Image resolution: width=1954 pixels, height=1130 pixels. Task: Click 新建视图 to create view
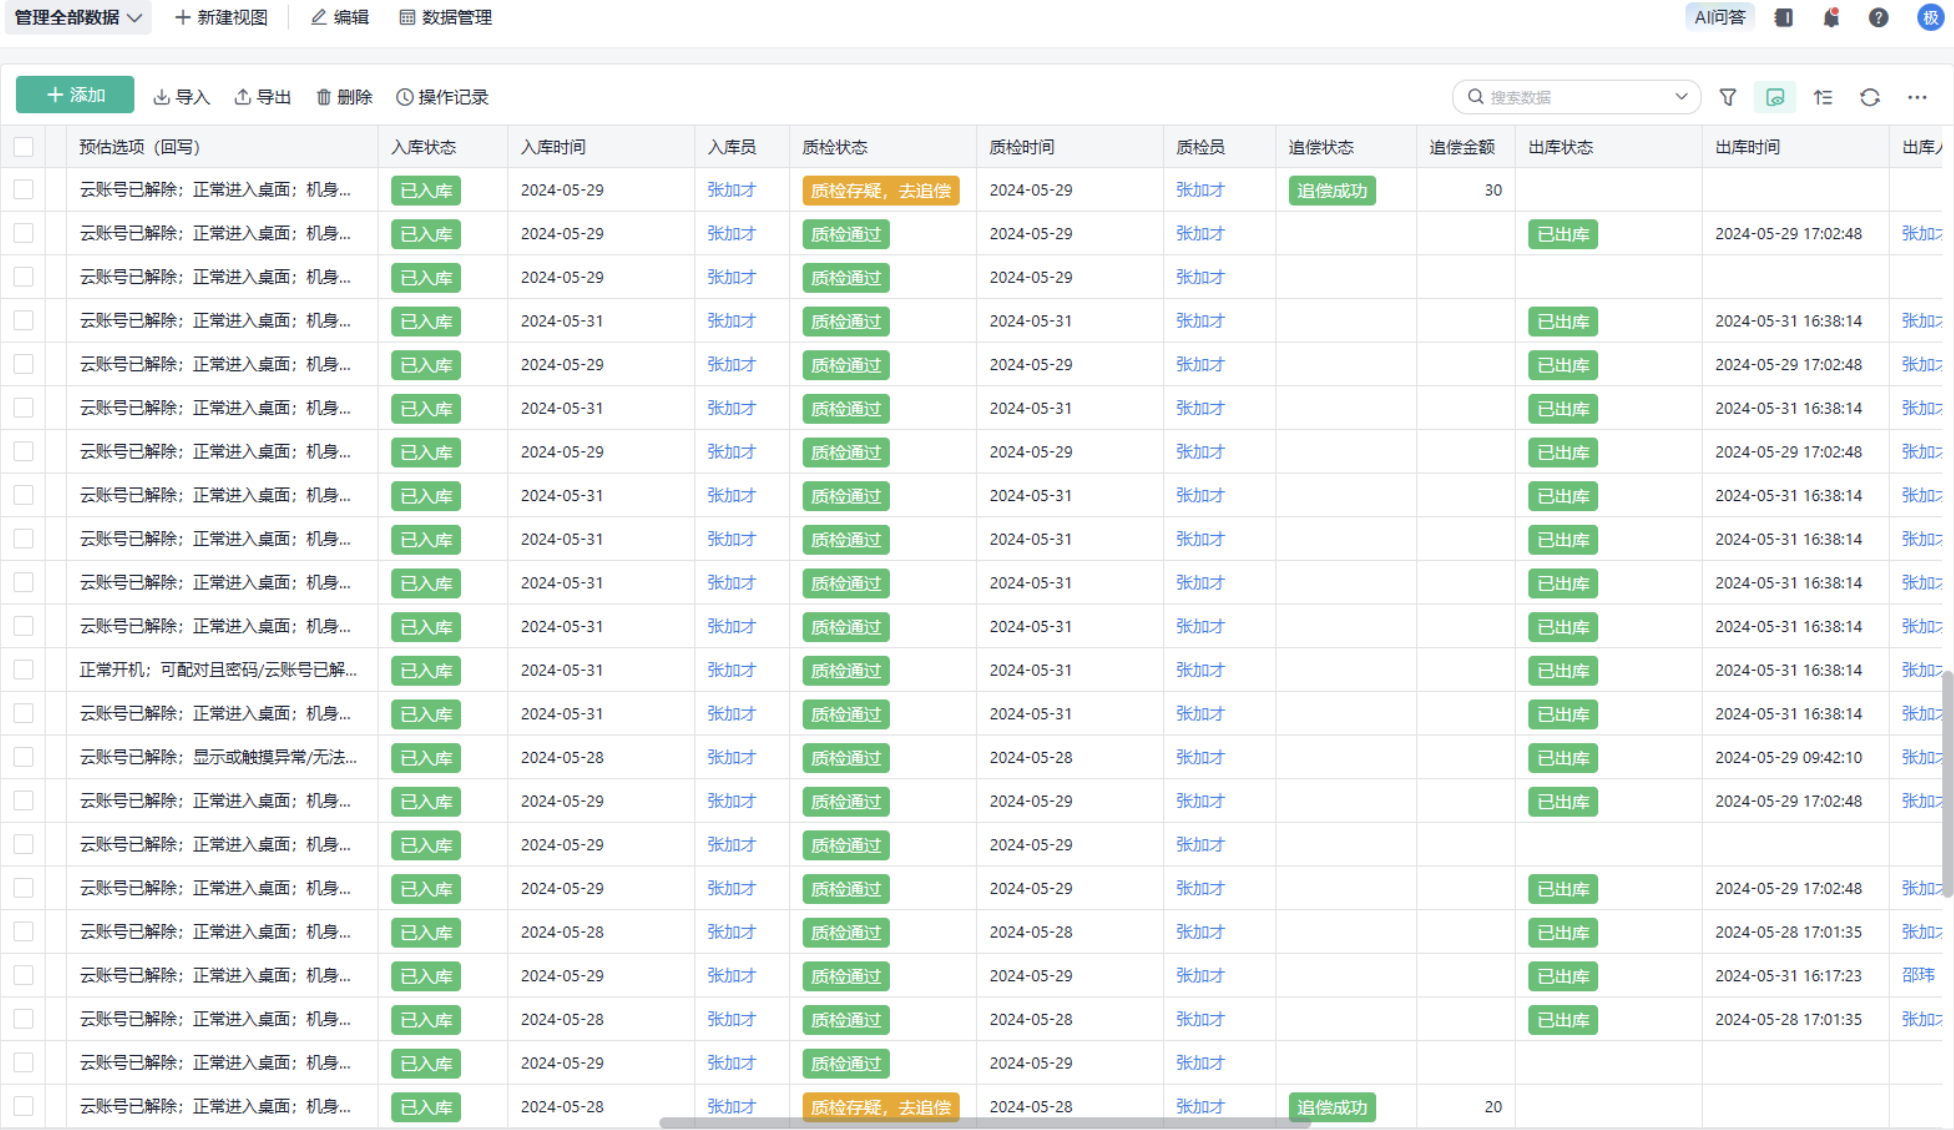[221, 17]
